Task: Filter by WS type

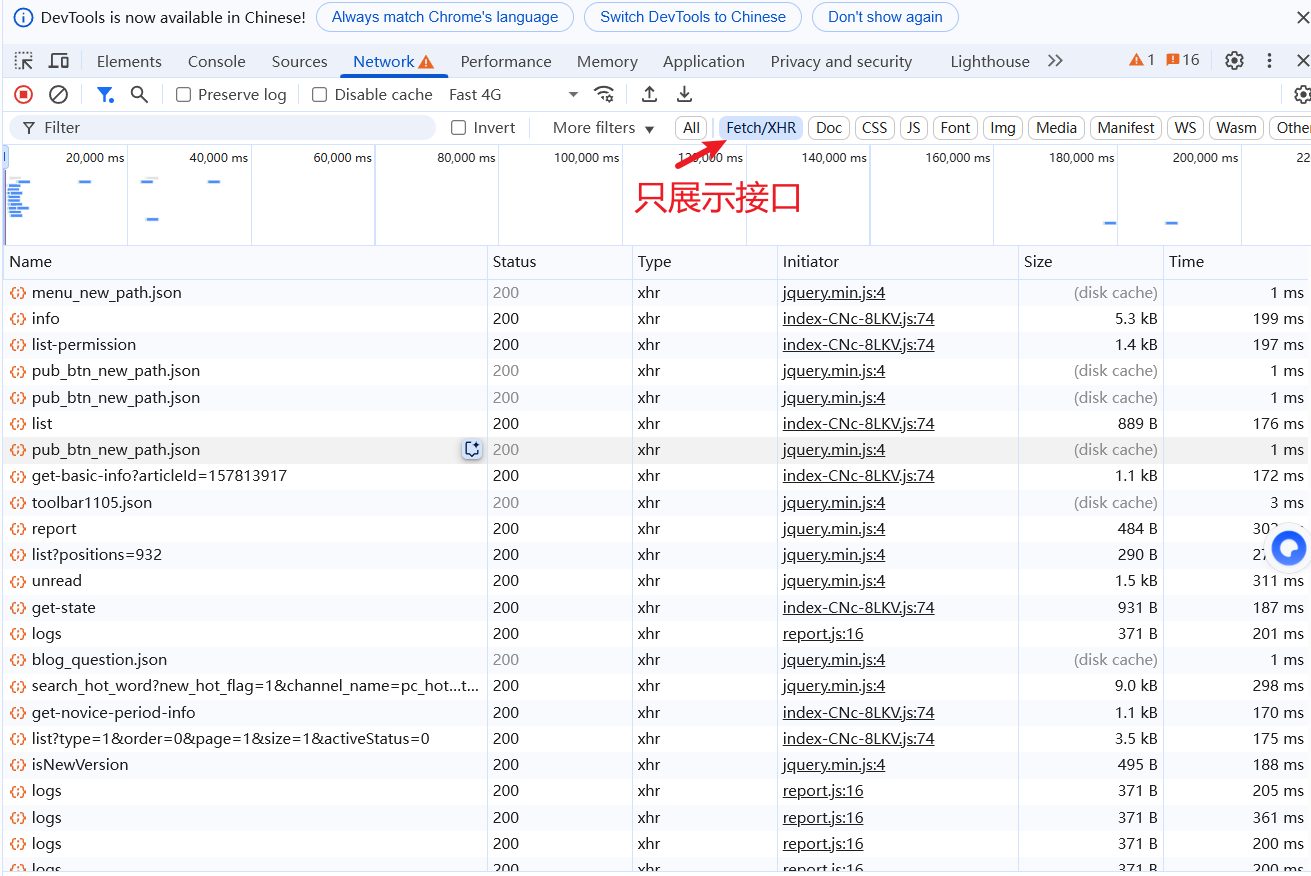Action: click(x=1186, y=128)
